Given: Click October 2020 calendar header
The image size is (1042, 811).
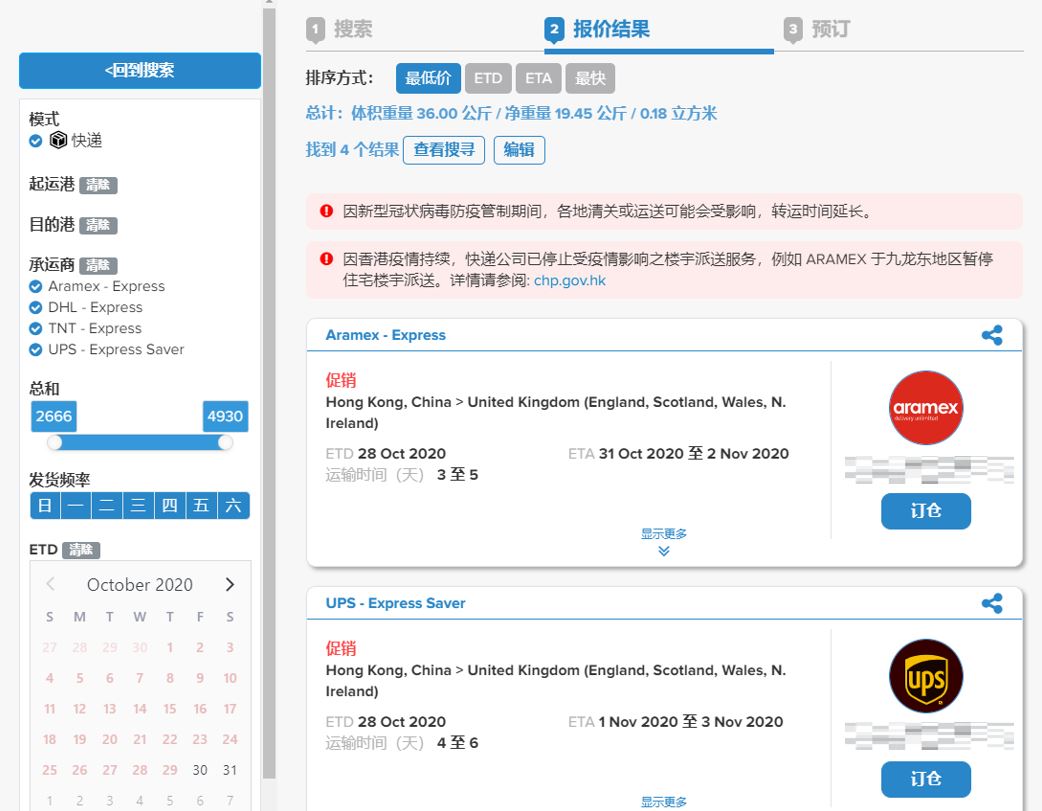Looking at the screenshot, I should pos(140,584).
